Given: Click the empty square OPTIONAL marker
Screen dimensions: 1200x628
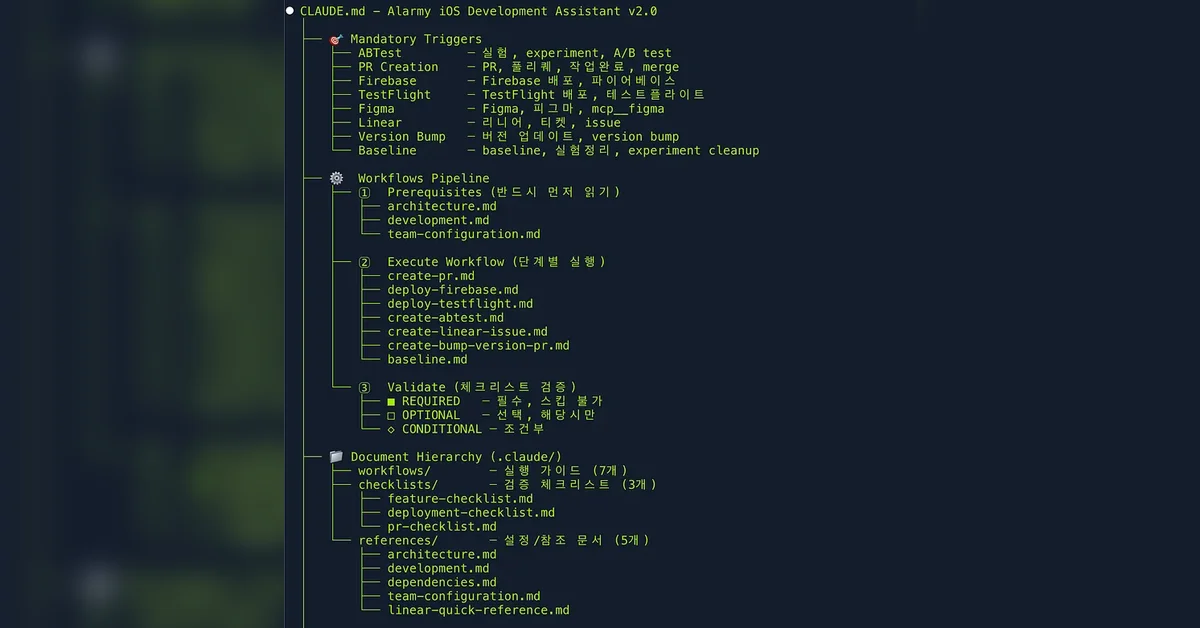Looking at the screenshot, I should [x=392, y=415].
